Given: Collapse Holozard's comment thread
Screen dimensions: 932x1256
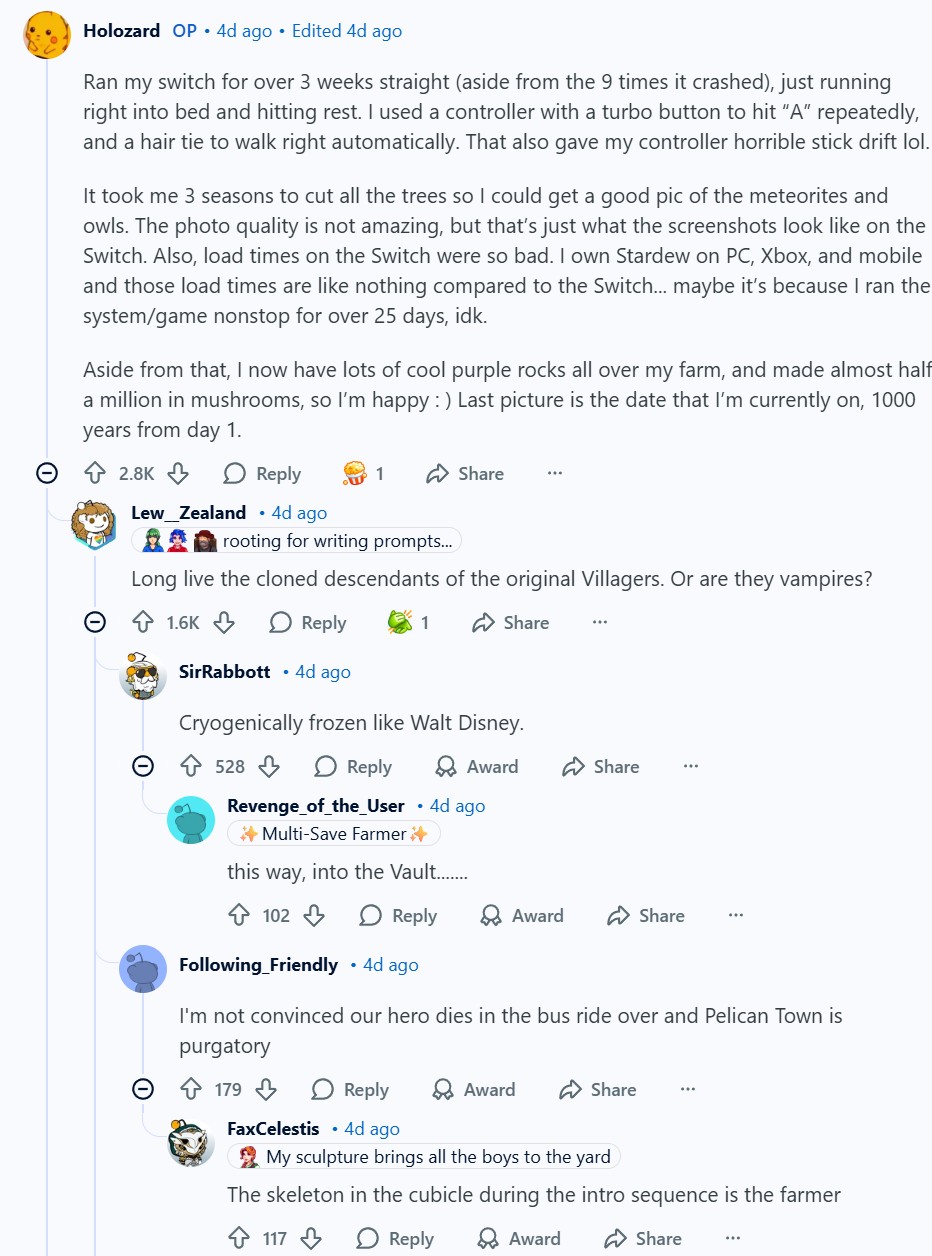Looking at the screenshot, I should click(47, 474).
